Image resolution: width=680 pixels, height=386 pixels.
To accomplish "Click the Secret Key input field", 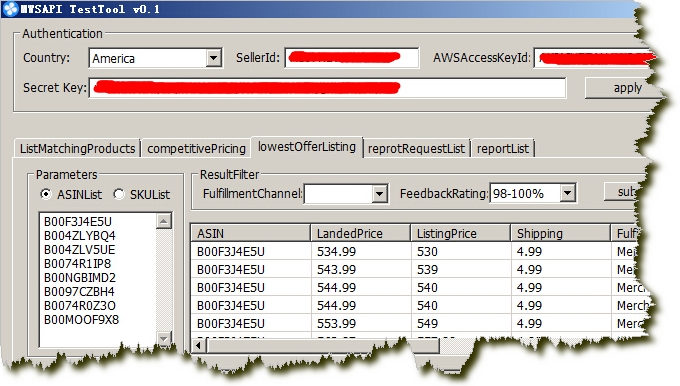I will pyautogui.click(x=327, y=88).
